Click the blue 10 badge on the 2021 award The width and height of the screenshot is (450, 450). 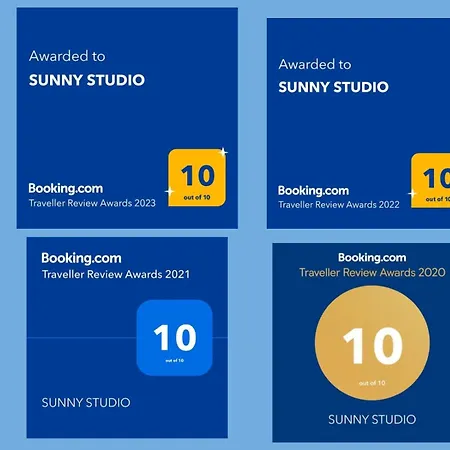[174, 338]
